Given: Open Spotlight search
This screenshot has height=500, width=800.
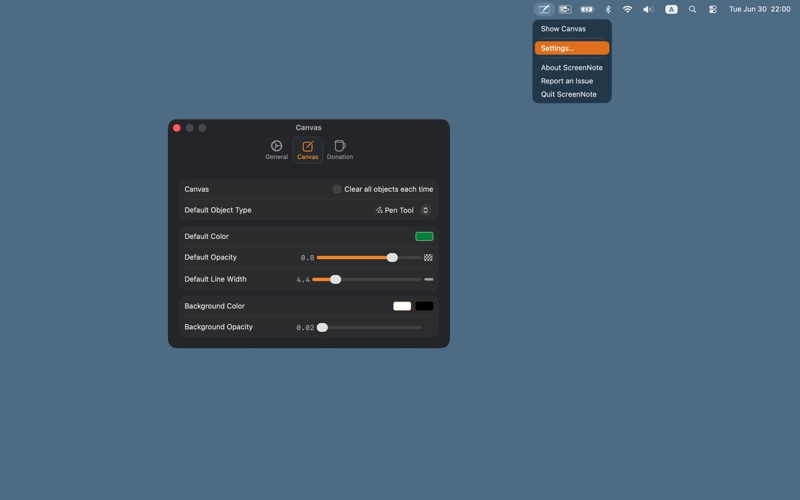Looking at the screenshot, I should [x=692, y=9].
